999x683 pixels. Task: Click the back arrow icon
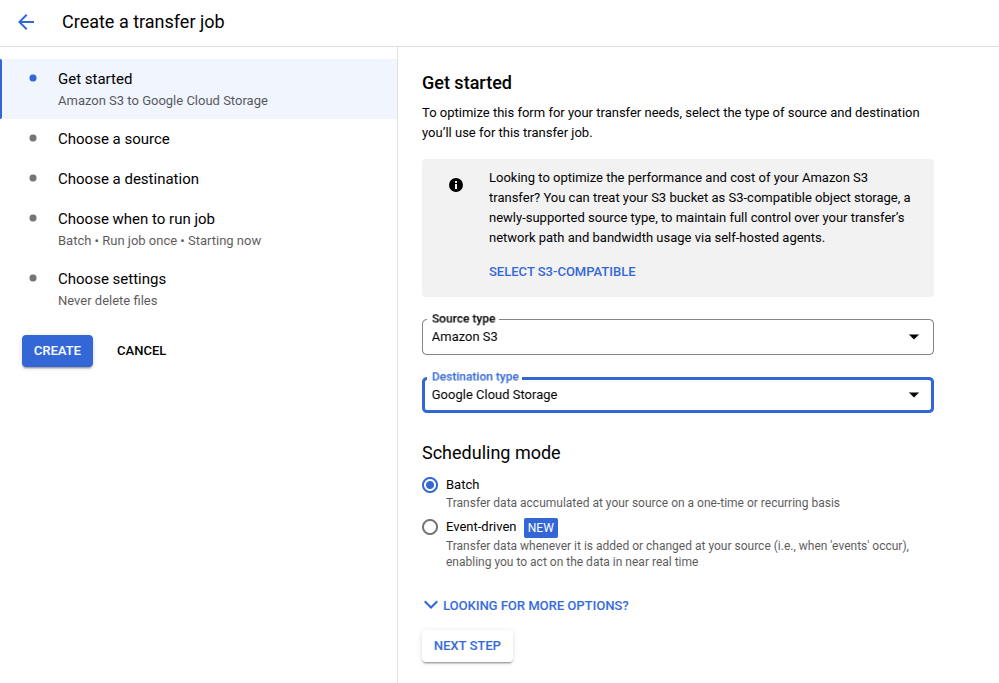coord(26,22)
